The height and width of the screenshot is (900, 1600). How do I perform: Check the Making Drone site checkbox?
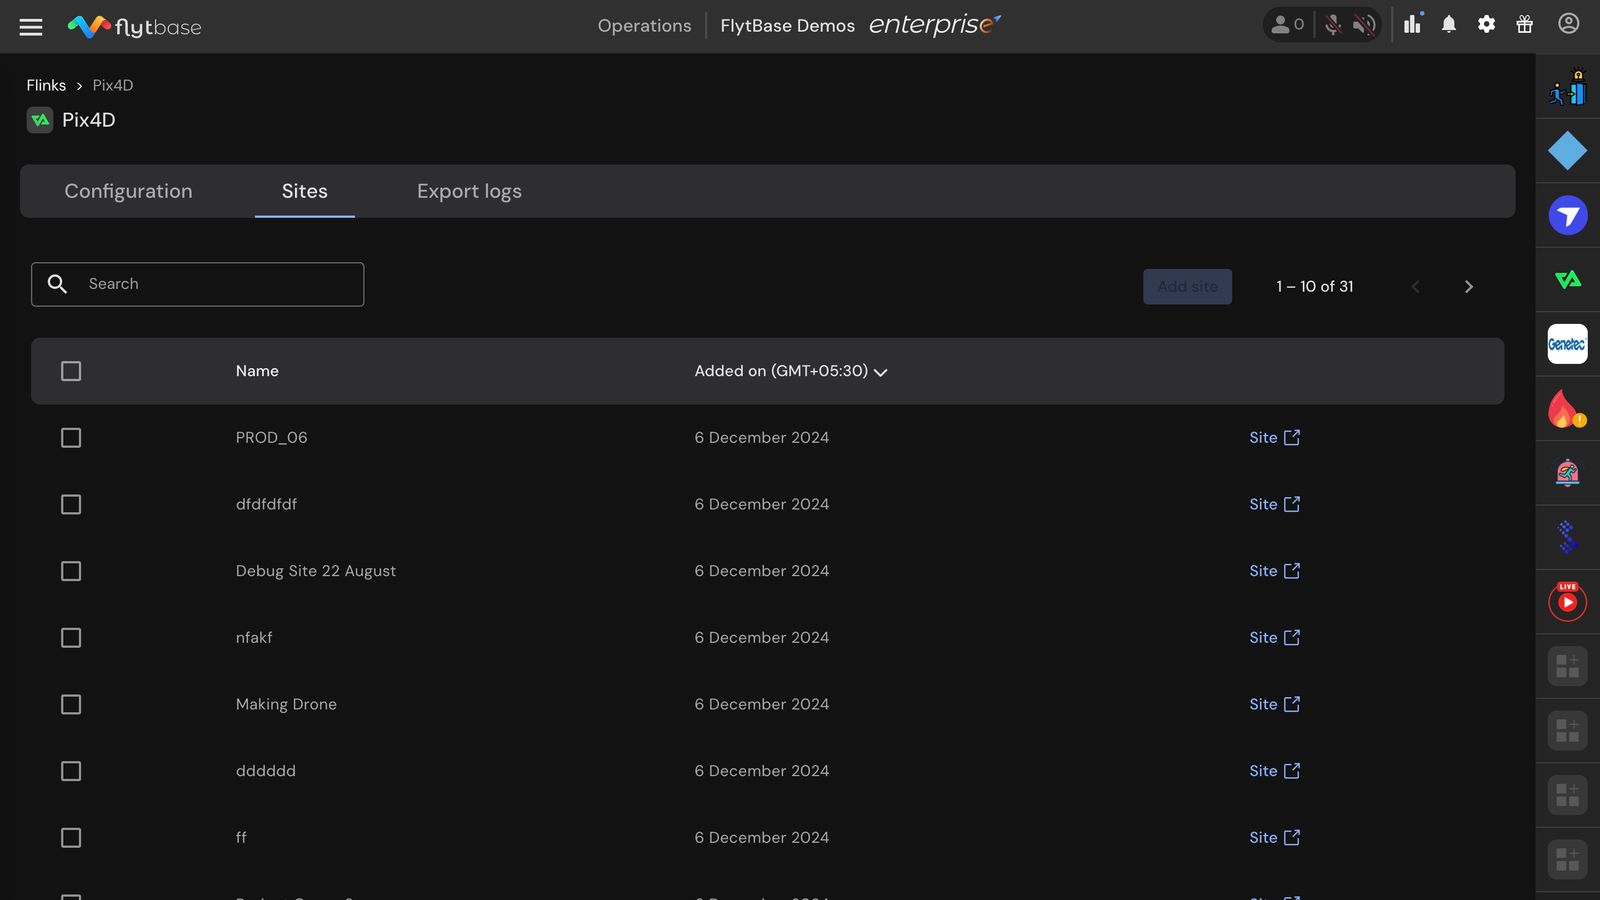coord(71,705)
